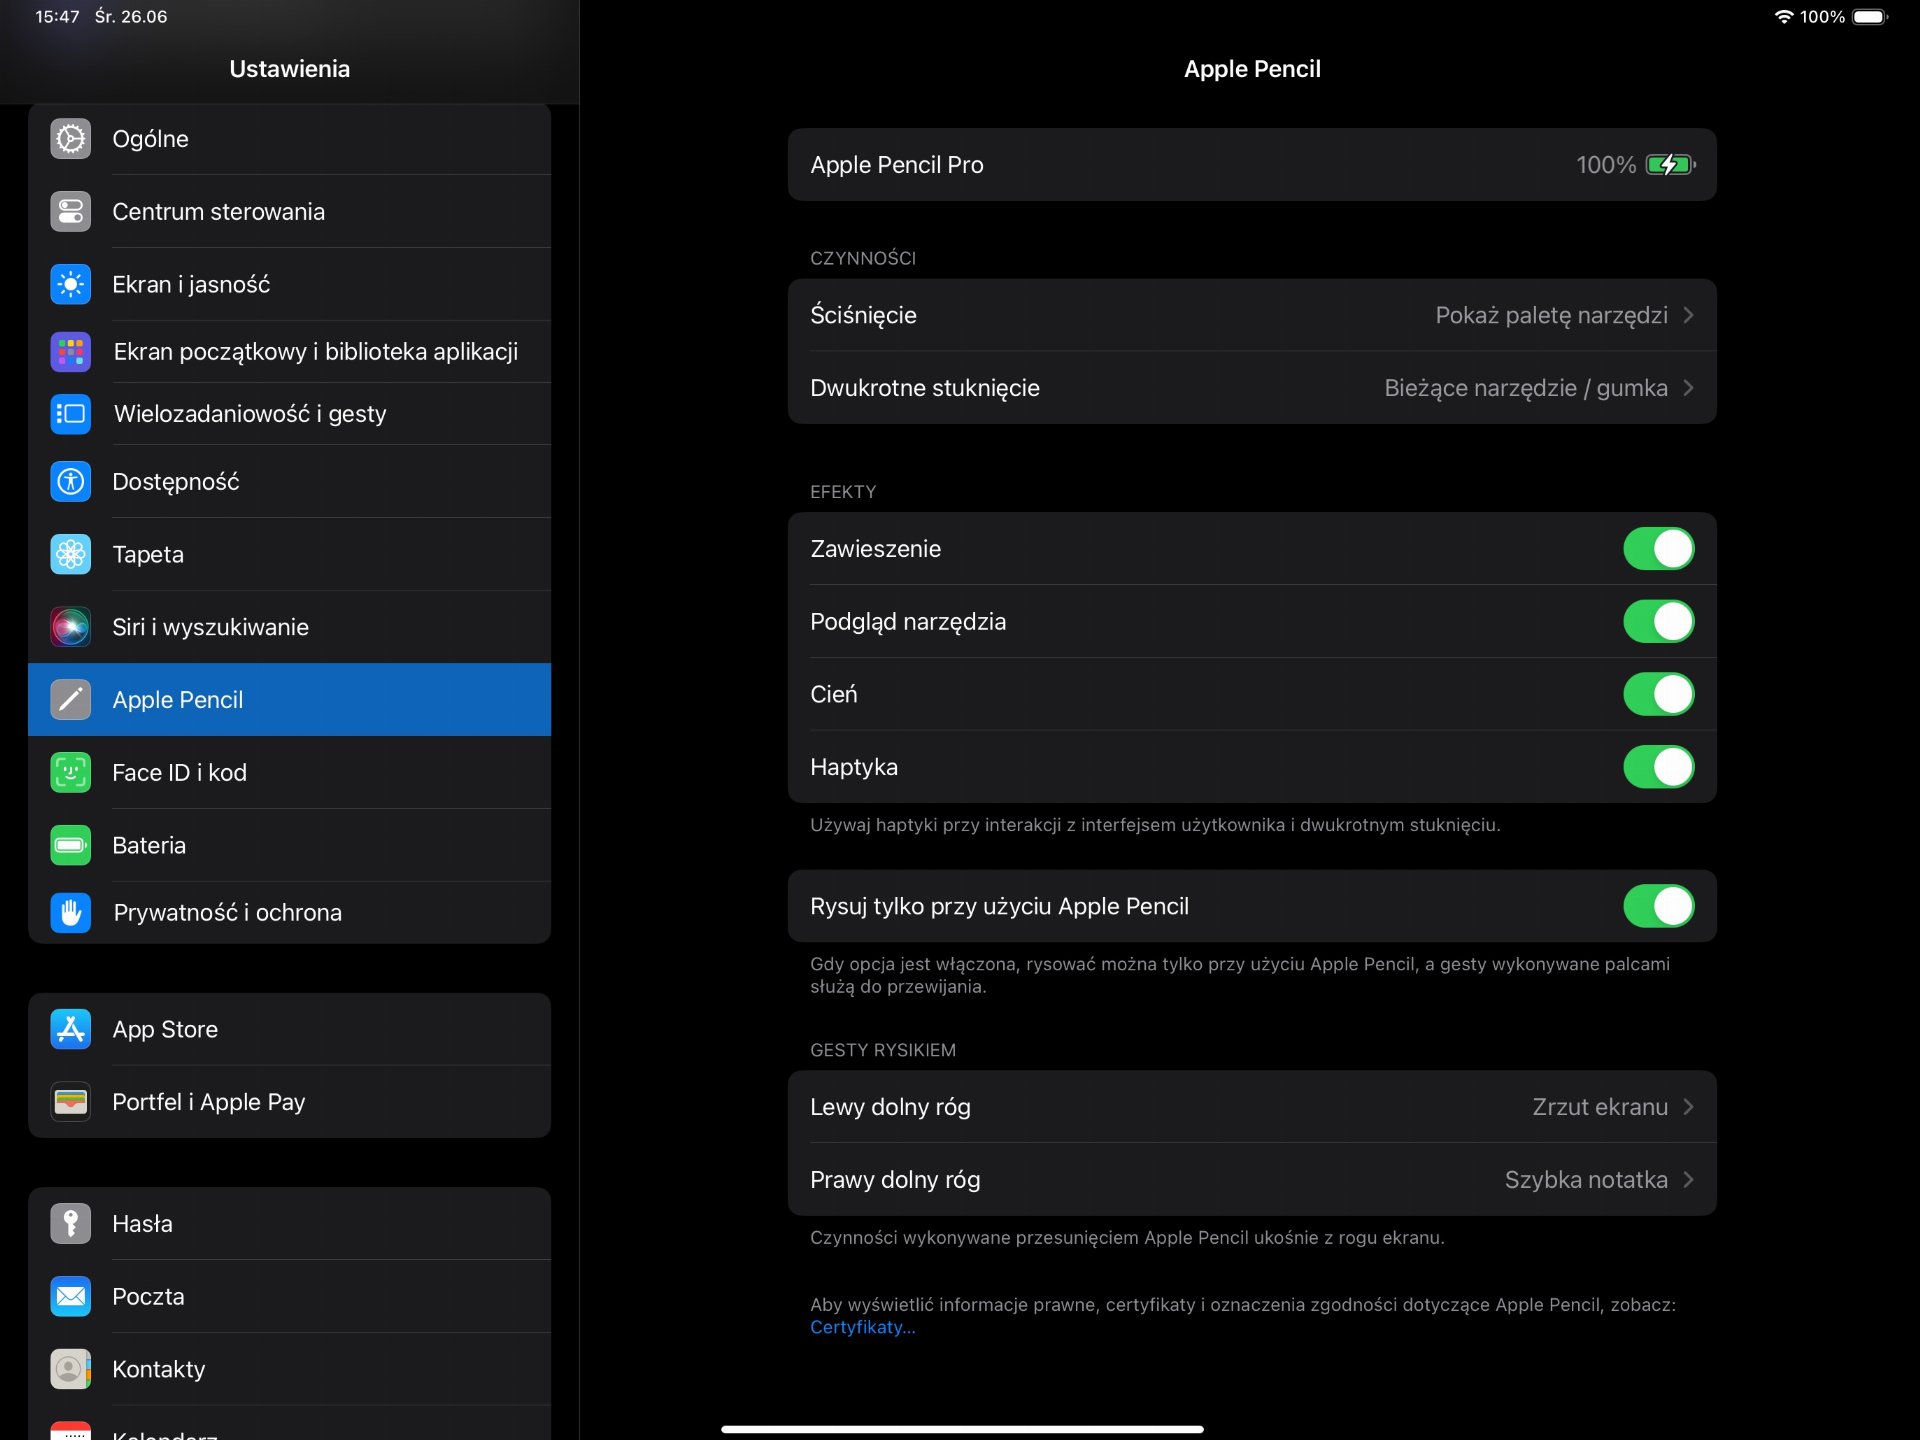1920x1440 pixels.
Task: Open Hasła settings
Action: (289, 1224)
